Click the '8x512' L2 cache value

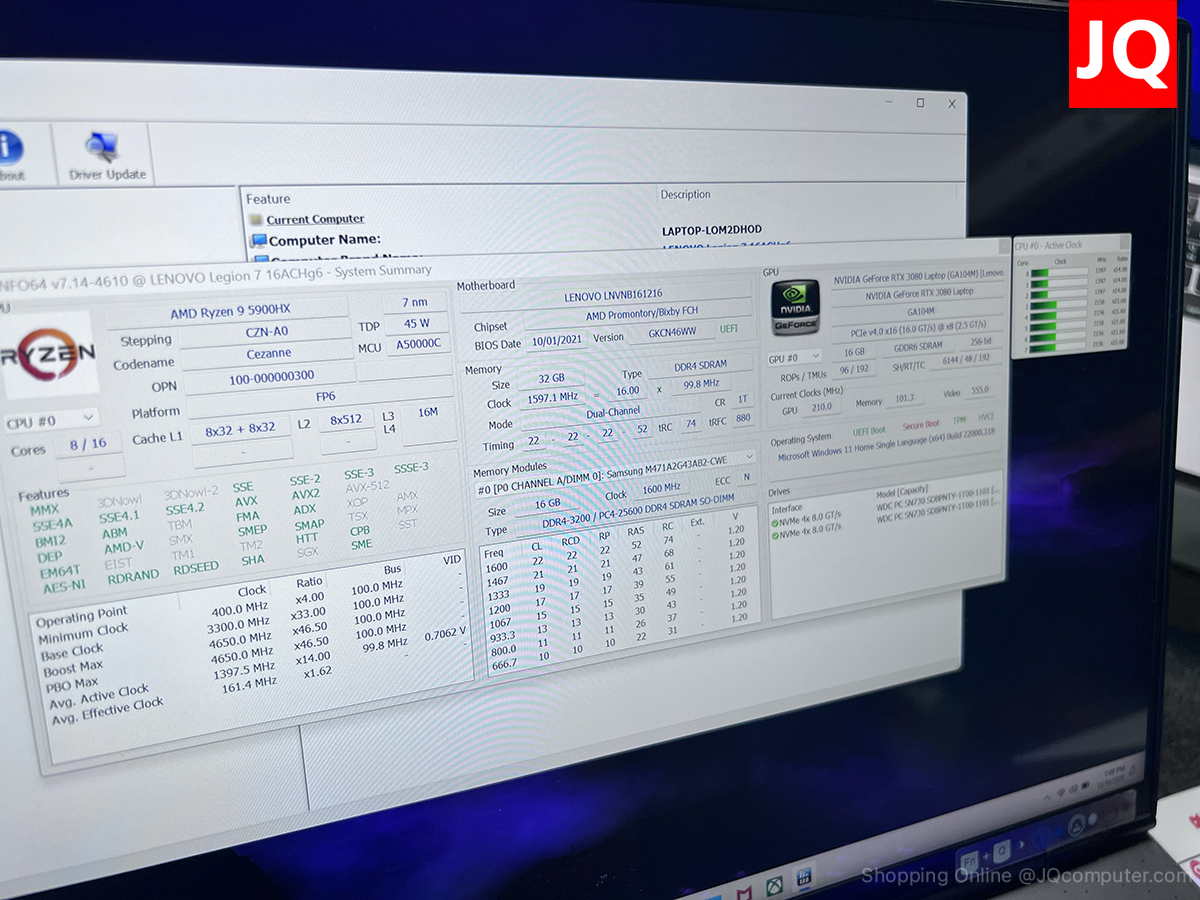pos(346,420)
